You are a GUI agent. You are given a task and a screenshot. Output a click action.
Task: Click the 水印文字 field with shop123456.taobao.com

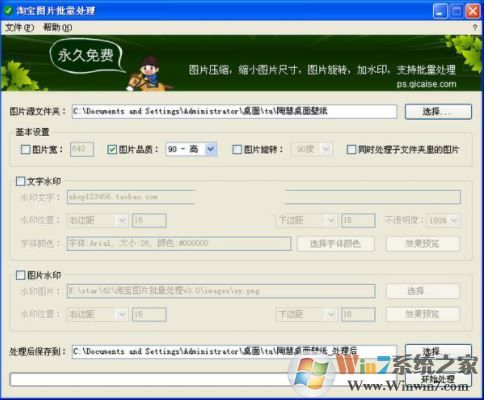tap(264, 197)
